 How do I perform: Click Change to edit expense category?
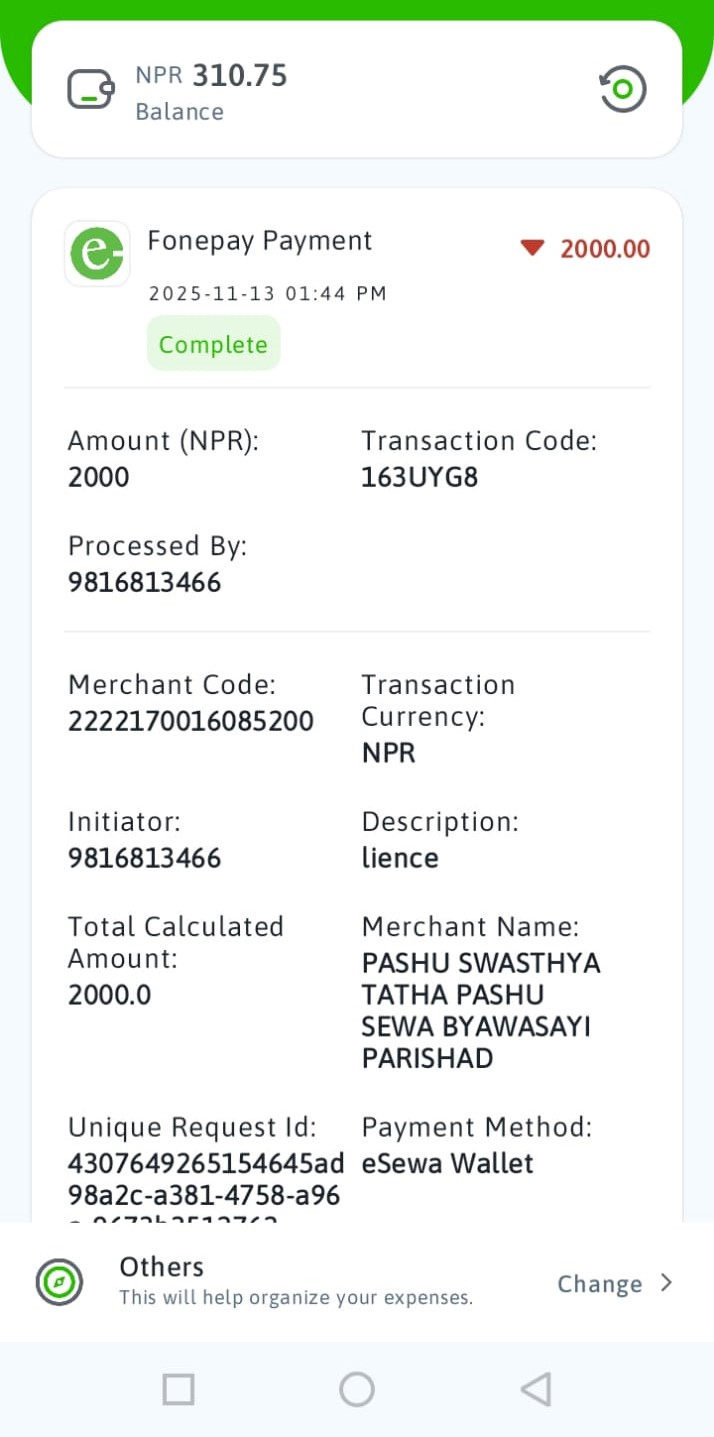pos(600,1284)
